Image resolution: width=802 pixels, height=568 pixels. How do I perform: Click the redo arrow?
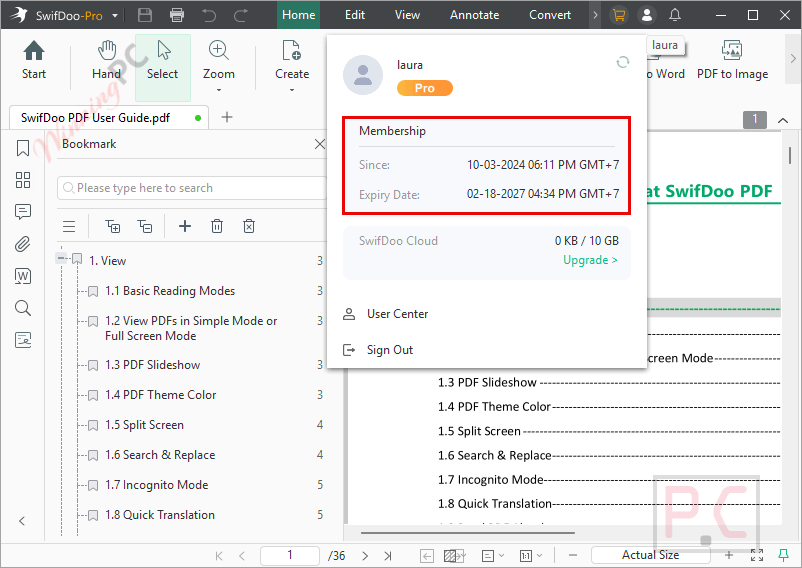pyautogui.click(x=240, y=15)
